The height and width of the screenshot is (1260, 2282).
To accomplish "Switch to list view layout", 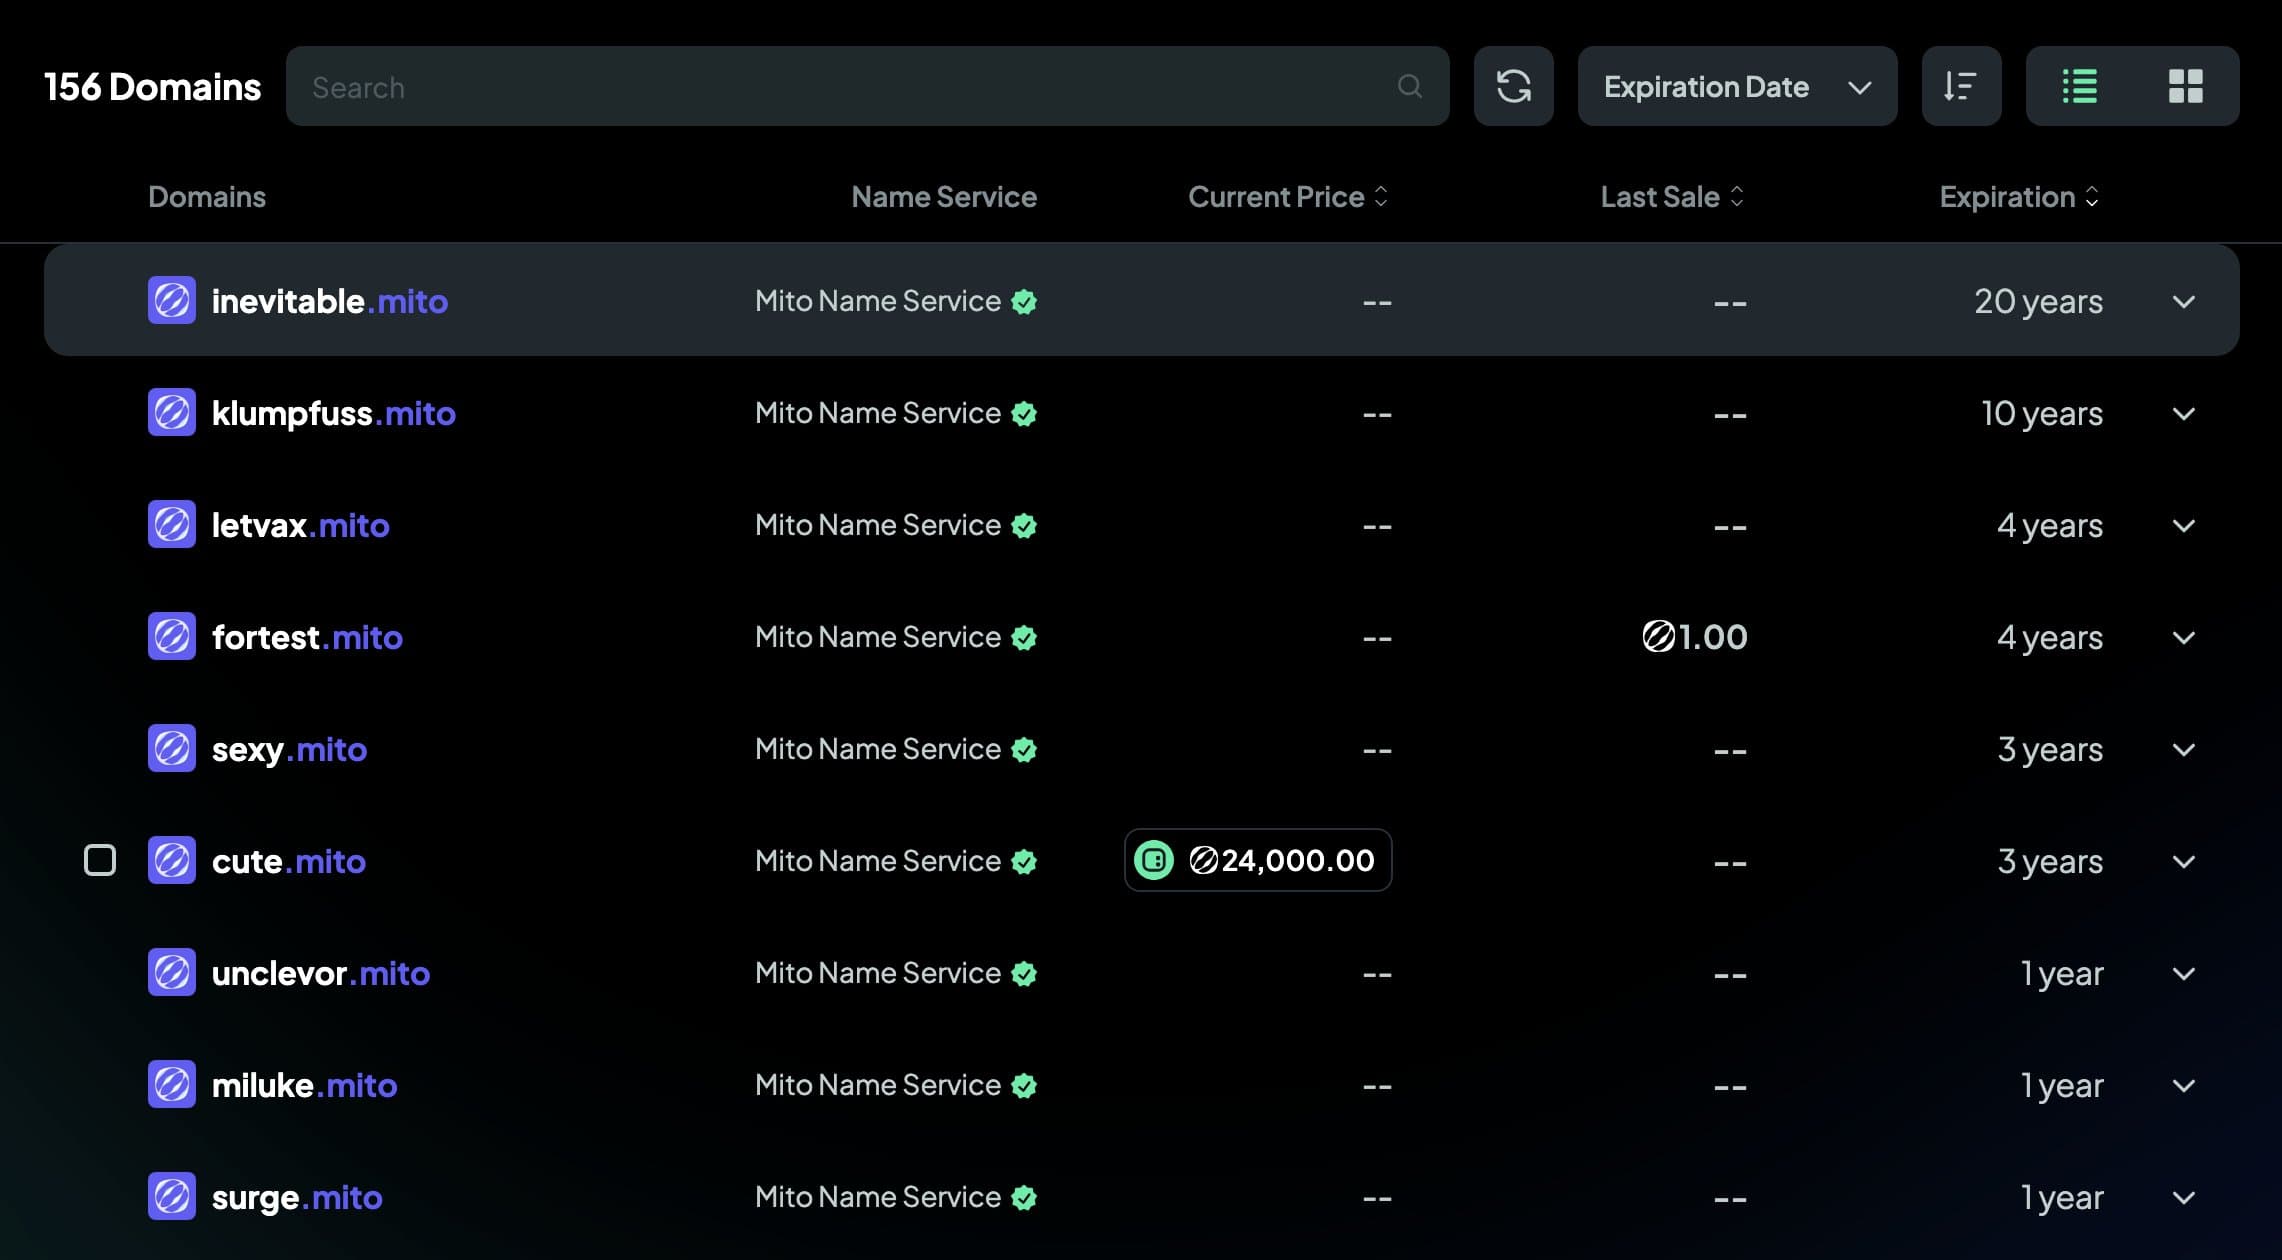I will (x=2079, y=86).
